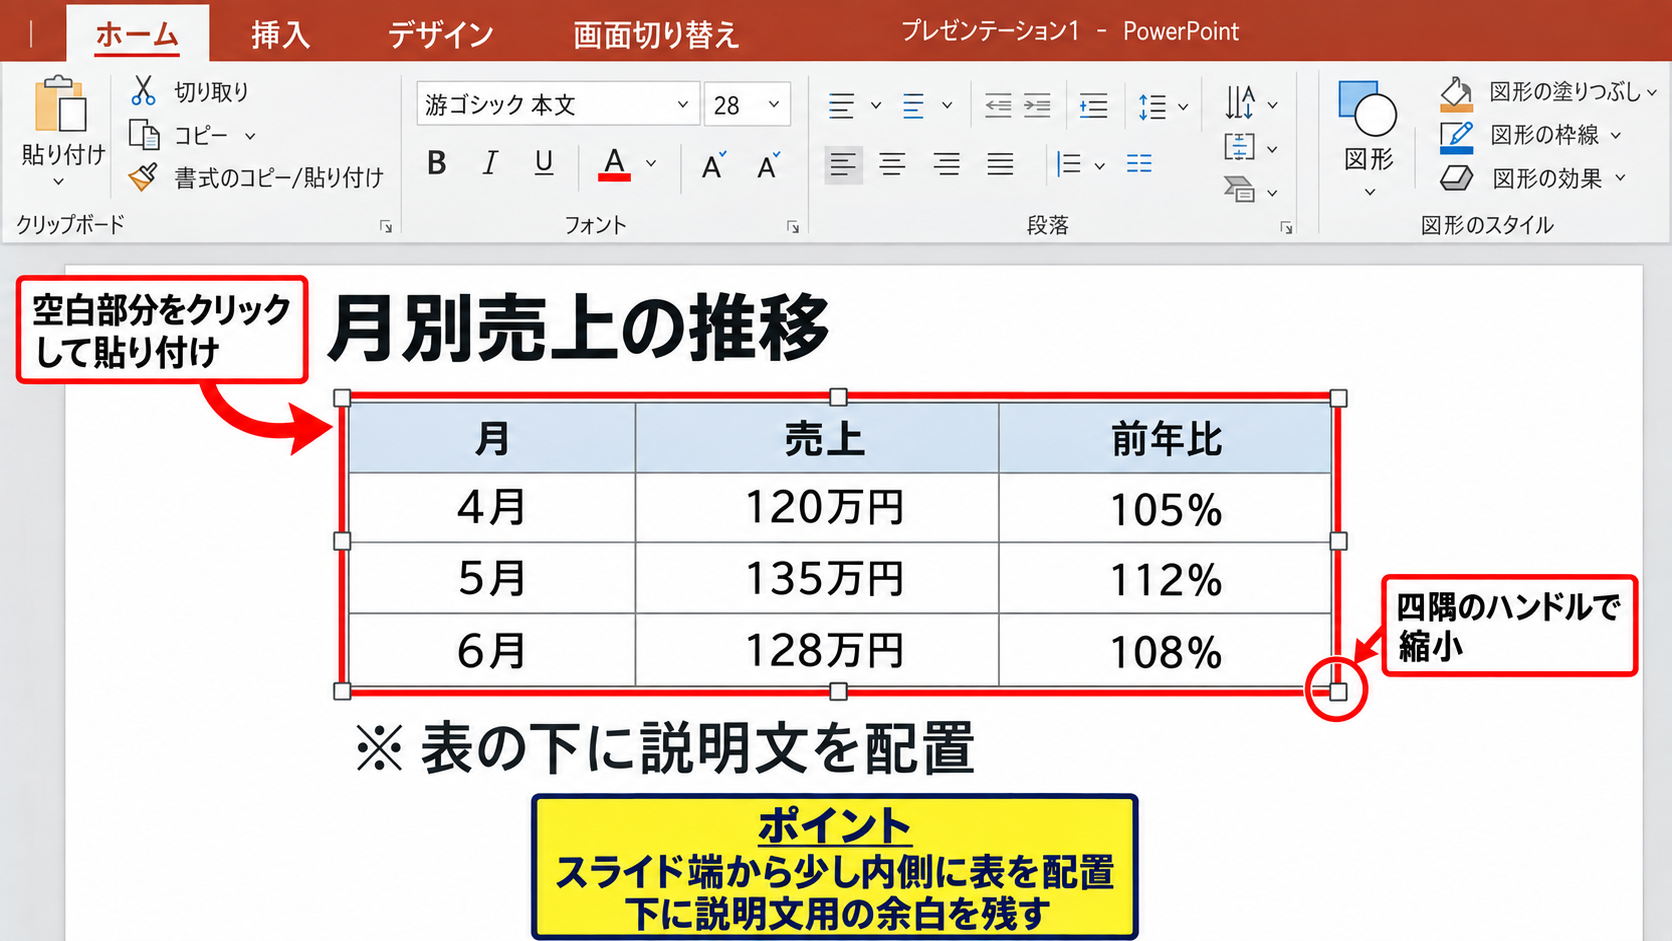Screen dimensions: 1672x941
Task: Click the Copy (コピー) icon
Action: [x=144, y=134]
